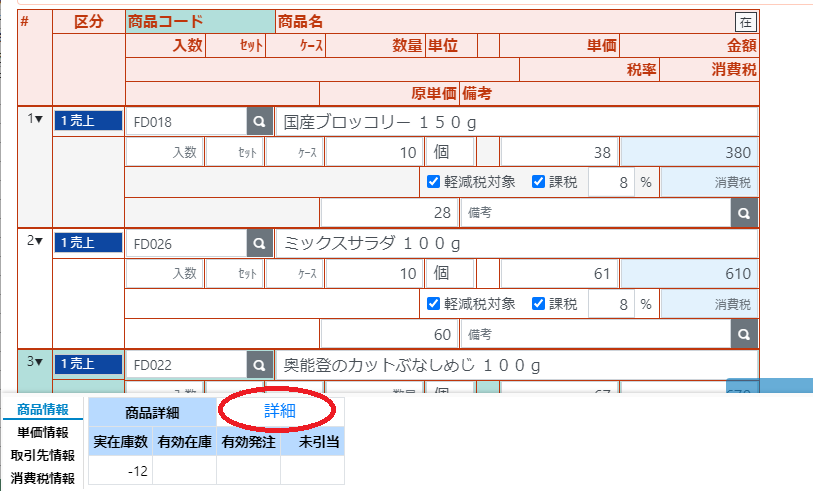
Task: Click the セット field in the FD018 row
Action: click(x=235, y=152)
